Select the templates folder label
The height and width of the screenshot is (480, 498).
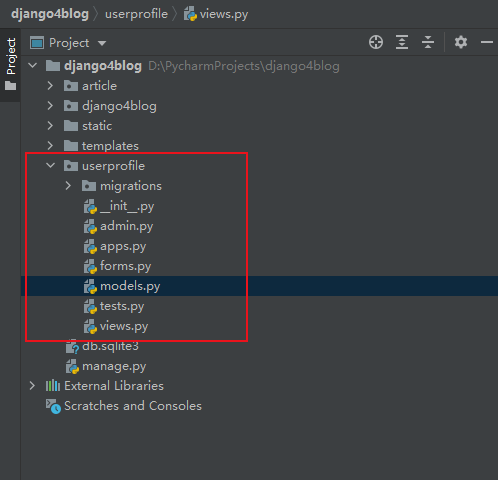coord(110,146)
